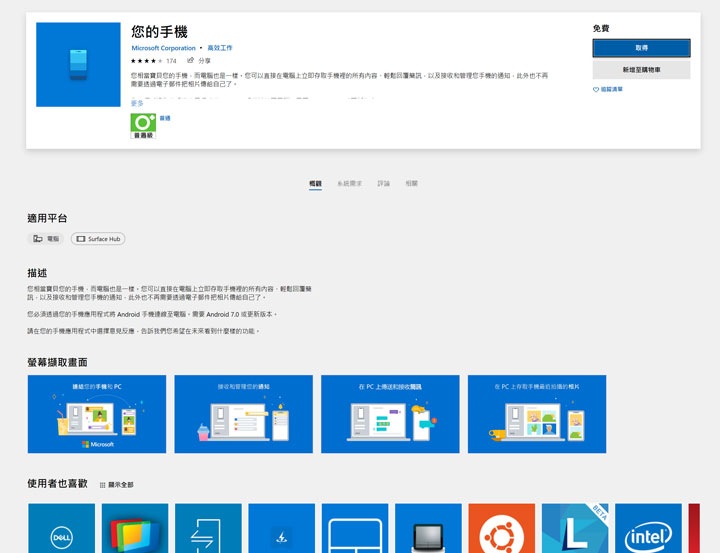Open the Ubuntu app tile
The image size is (720, 553).
pos(501,528)
